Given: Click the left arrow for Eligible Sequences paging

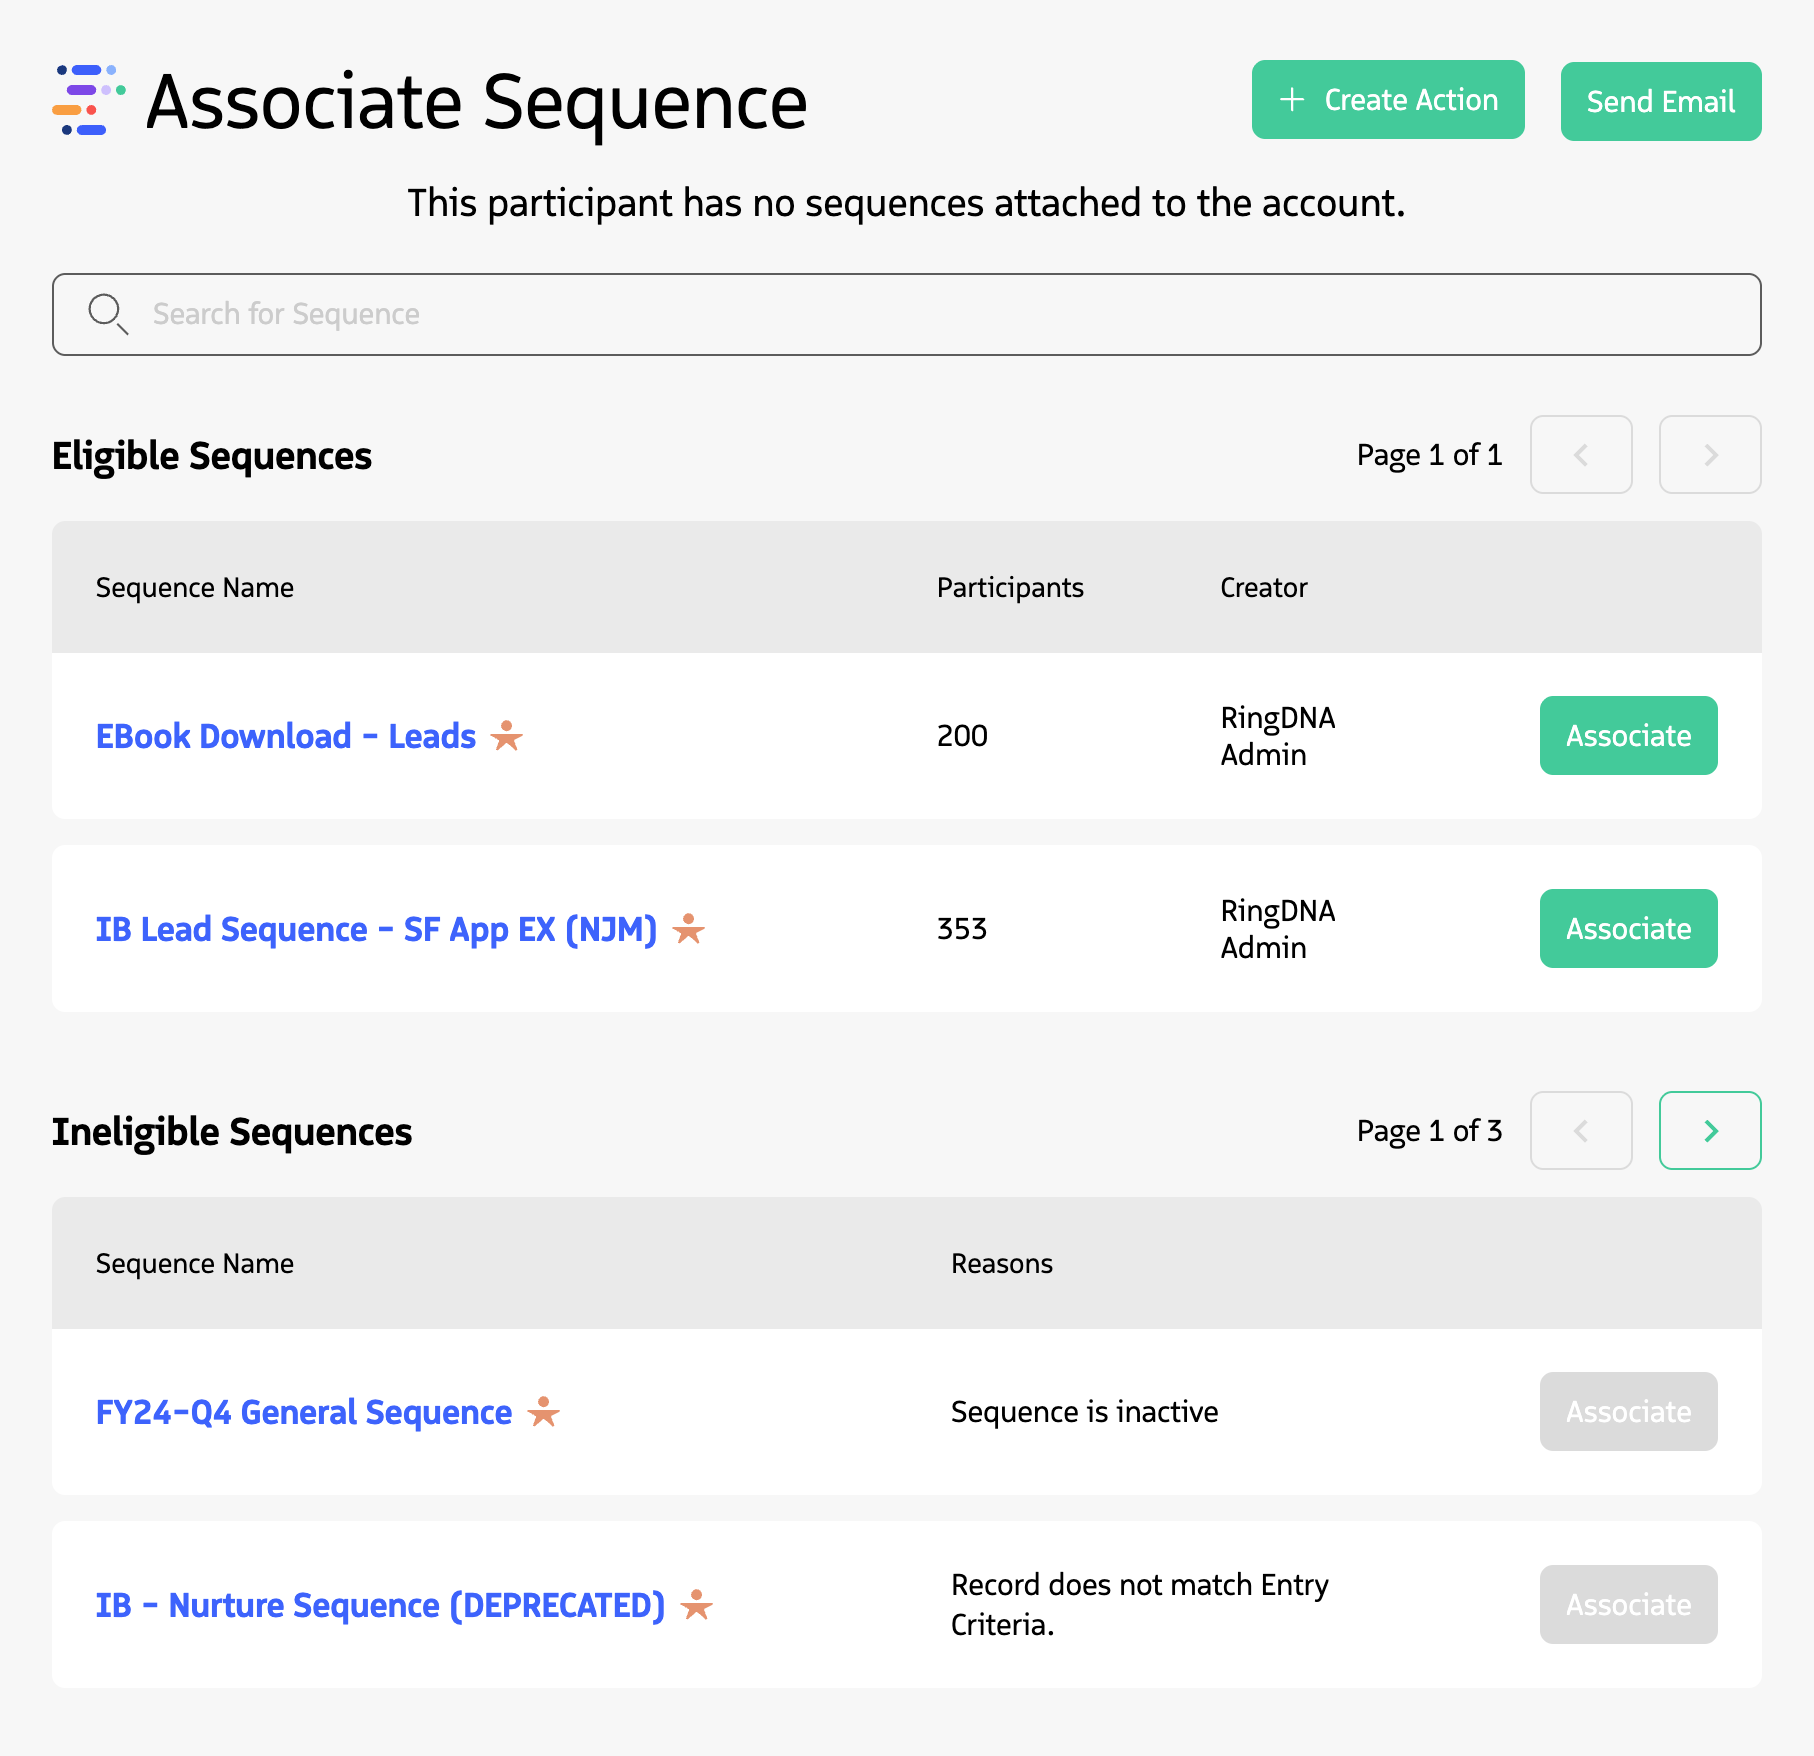Looking at the screenshot, I should [1581, 455].
